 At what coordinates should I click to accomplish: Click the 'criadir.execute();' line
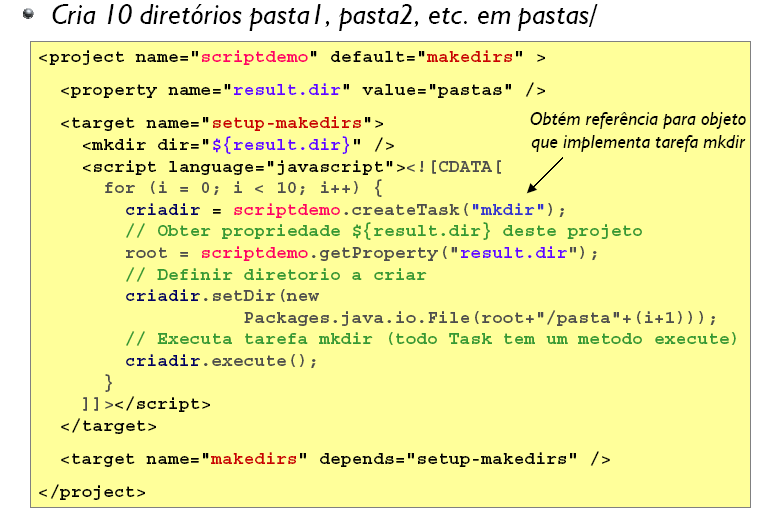point(221,361)
